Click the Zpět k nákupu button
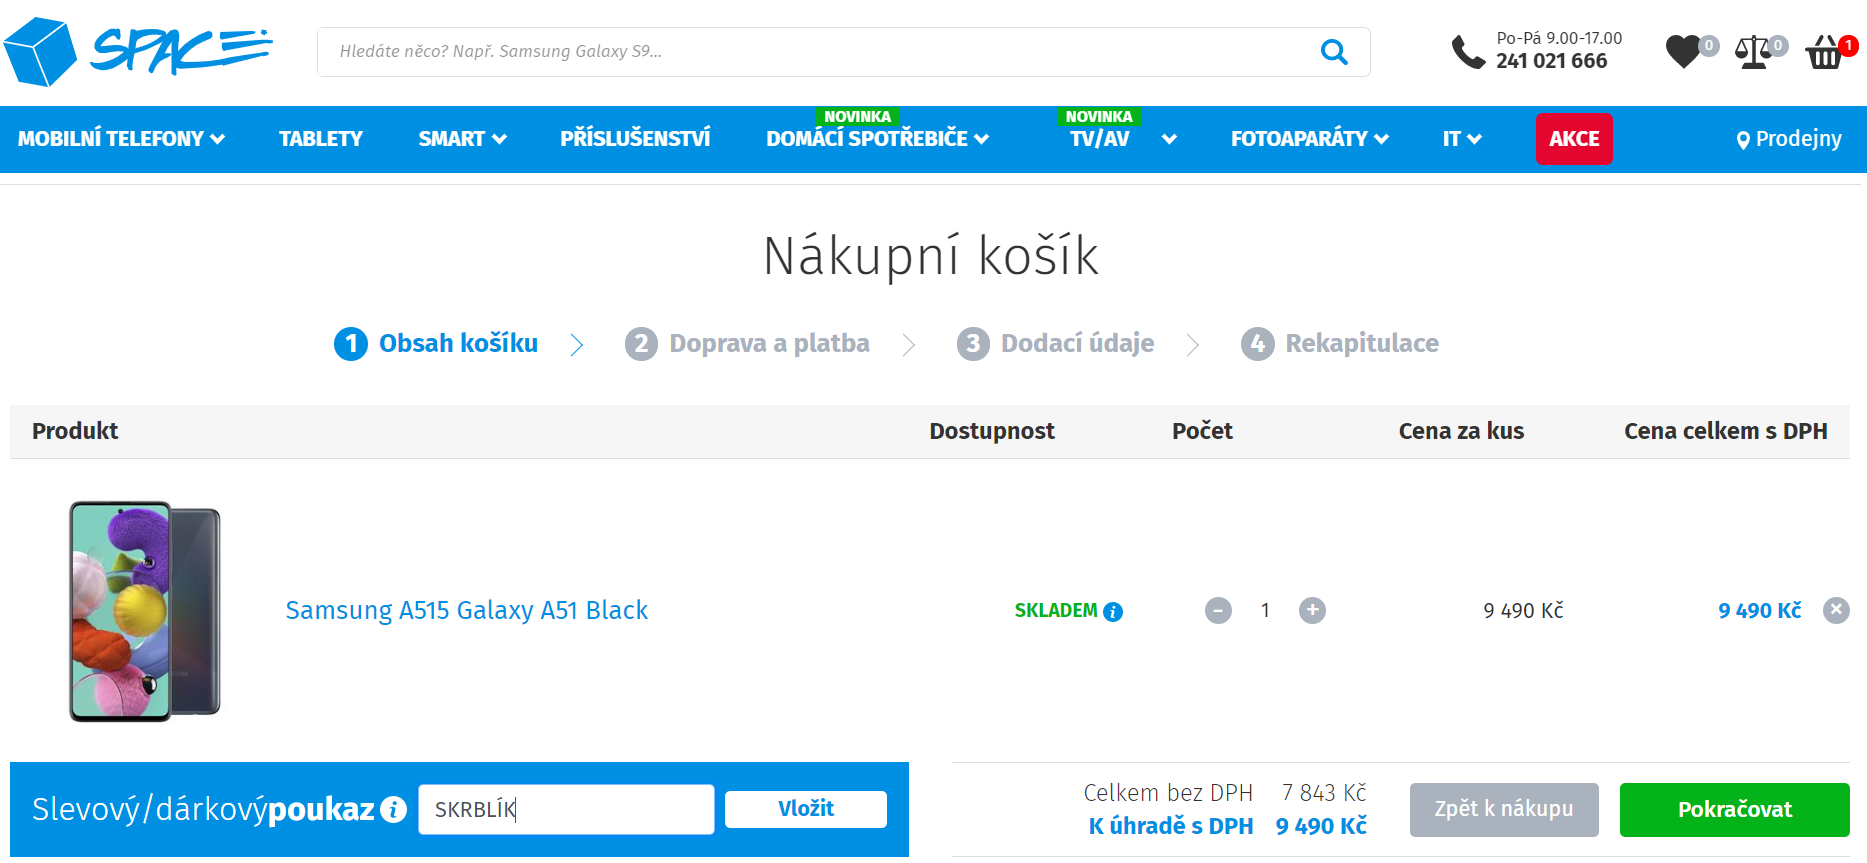The width and height of the screenshot is (1867, 863). pos(1504,809)
